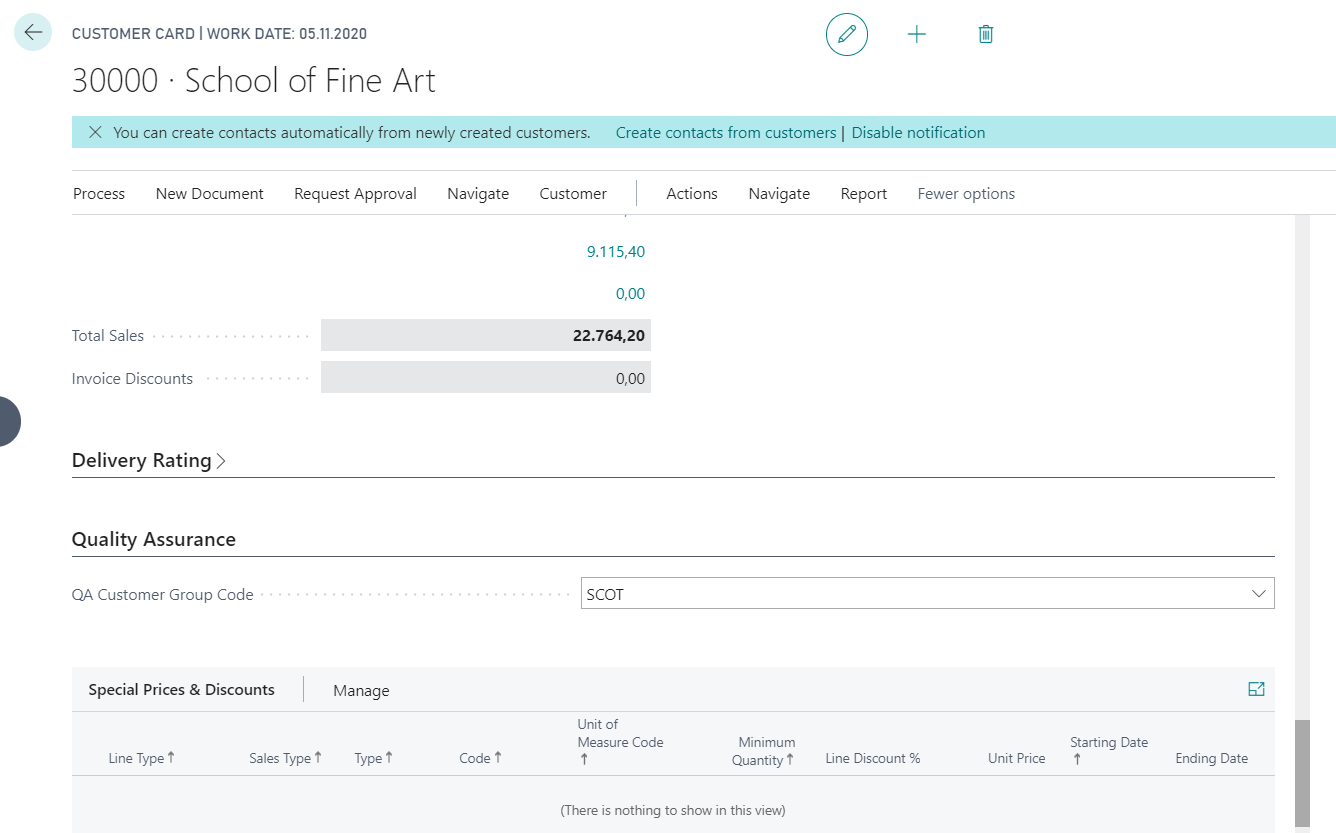This screenshot has height=833, width=1336.
Task: Click Unit Price column header
Action: tap(1016, 758)
